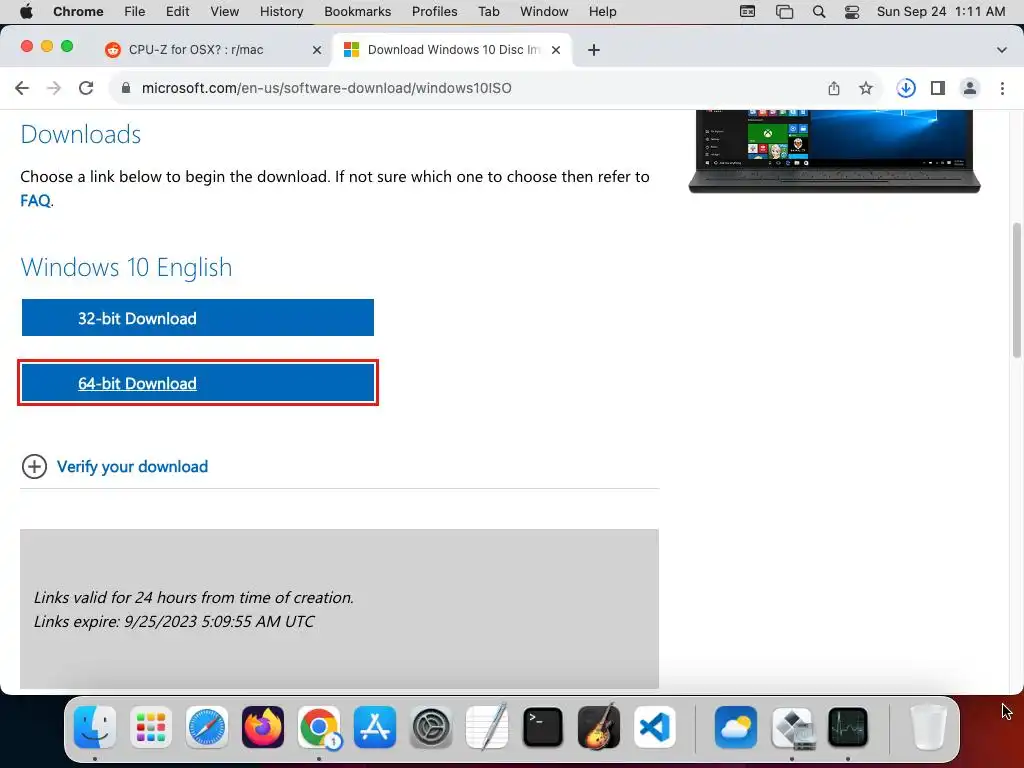Click the browser forward arrow
Image resolution: width=1024 pixels, height=768 pixels.
(54, 88)
